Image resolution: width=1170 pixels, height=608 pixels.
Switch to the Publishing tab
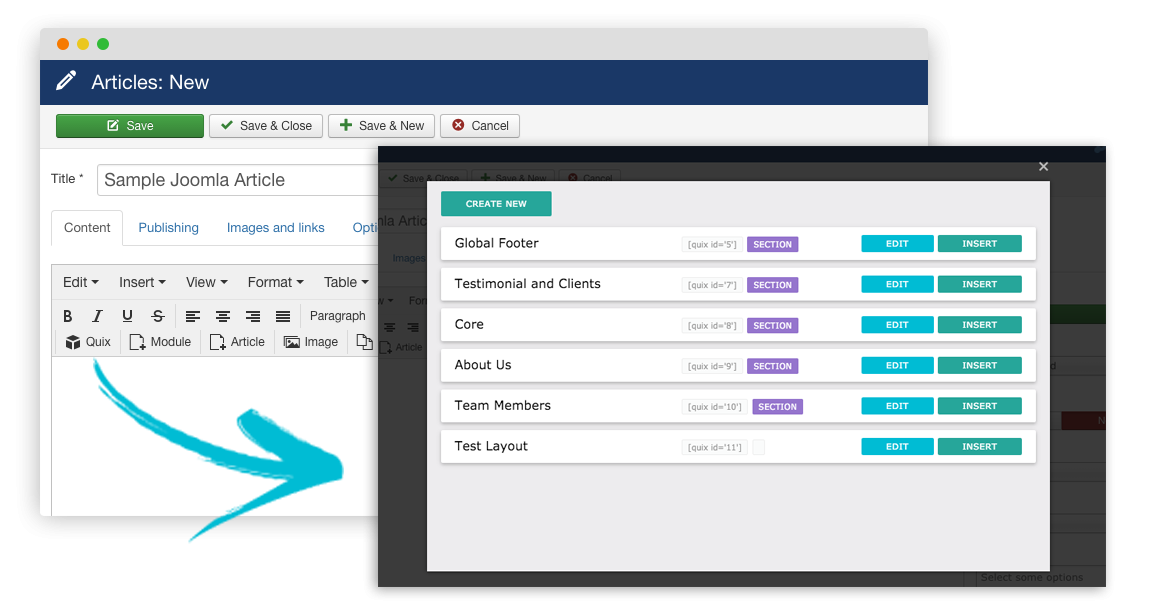[168, 227]
